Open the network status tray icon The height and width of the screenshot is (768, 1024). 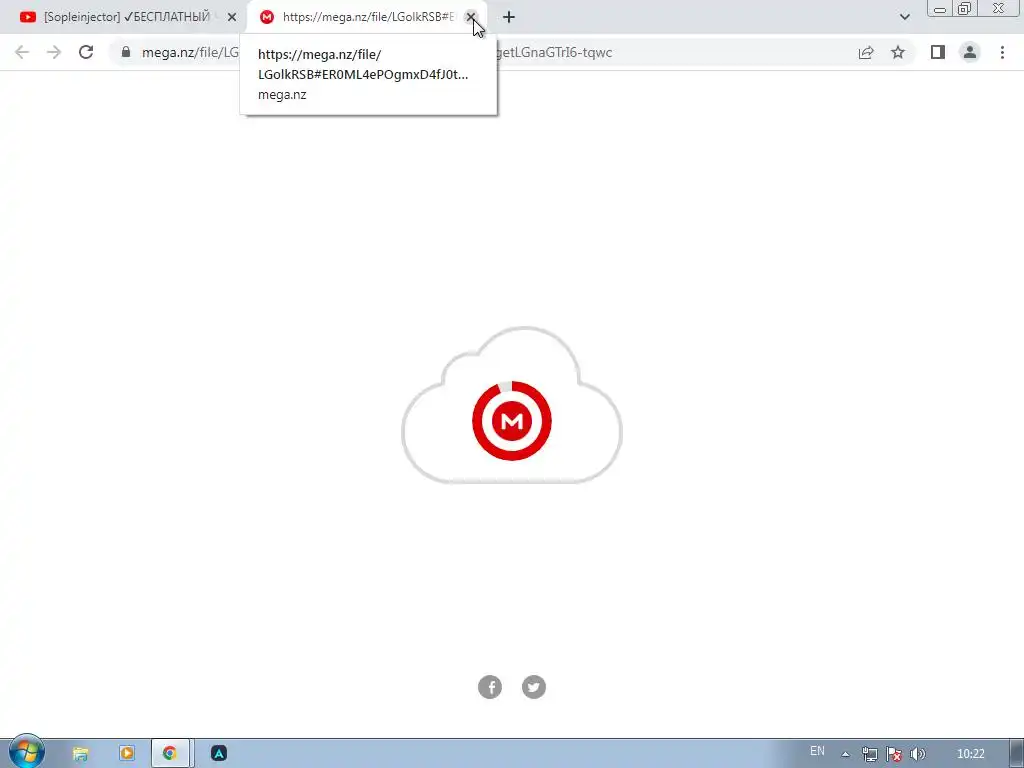[869, 754]
